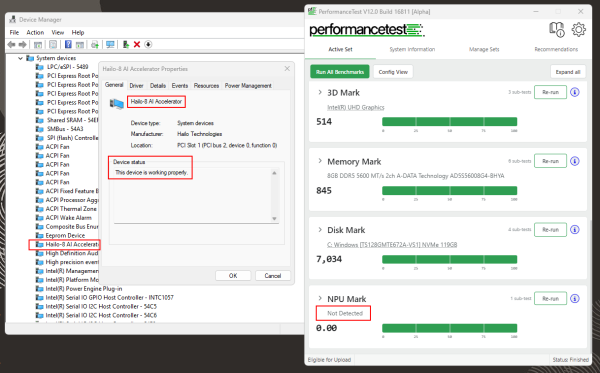The width and height of the screenshot is (600, 373).
Task: Switch to the Power Management tab
Action: tap(248, 86)
